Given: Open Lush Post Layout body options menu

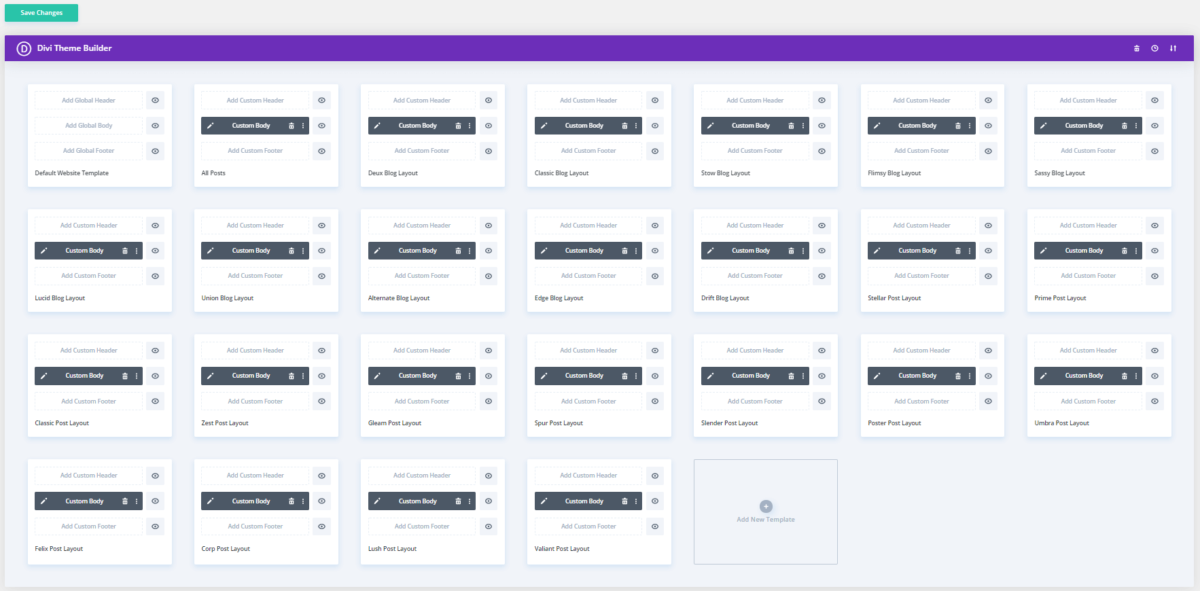Looking at the screenshot, I should click(x=470, y=500).
